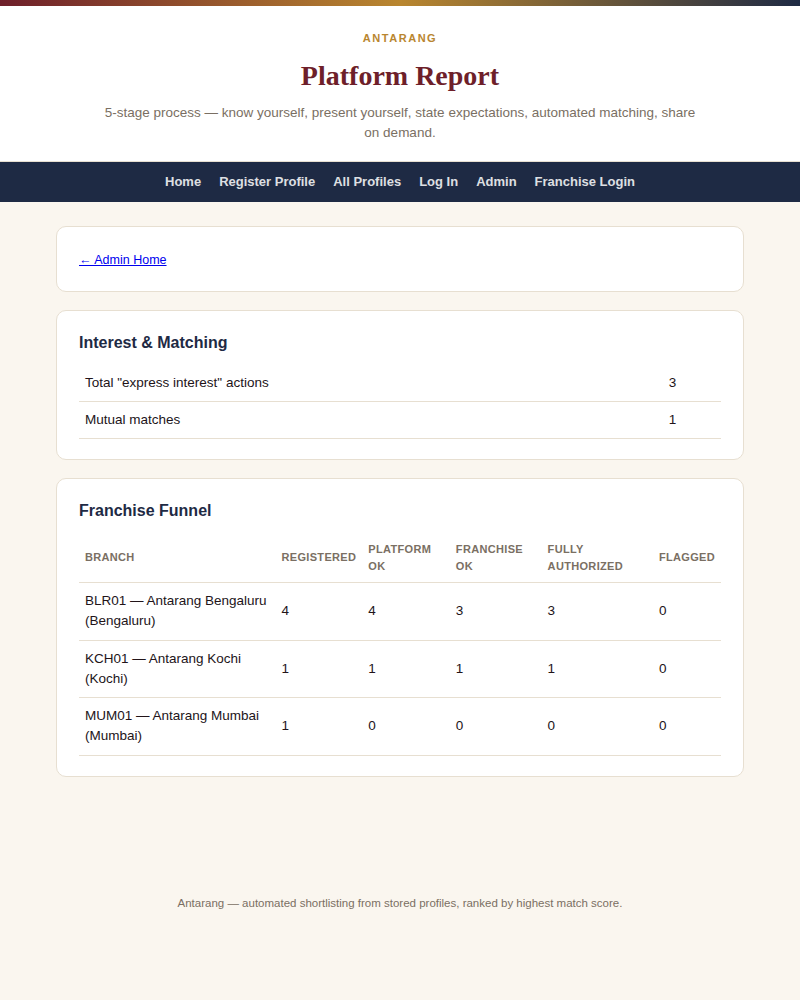This screenshot has width=800, height=1000.
Task: Click the FULLY AUTHORIZED column header
Action: 585,557
